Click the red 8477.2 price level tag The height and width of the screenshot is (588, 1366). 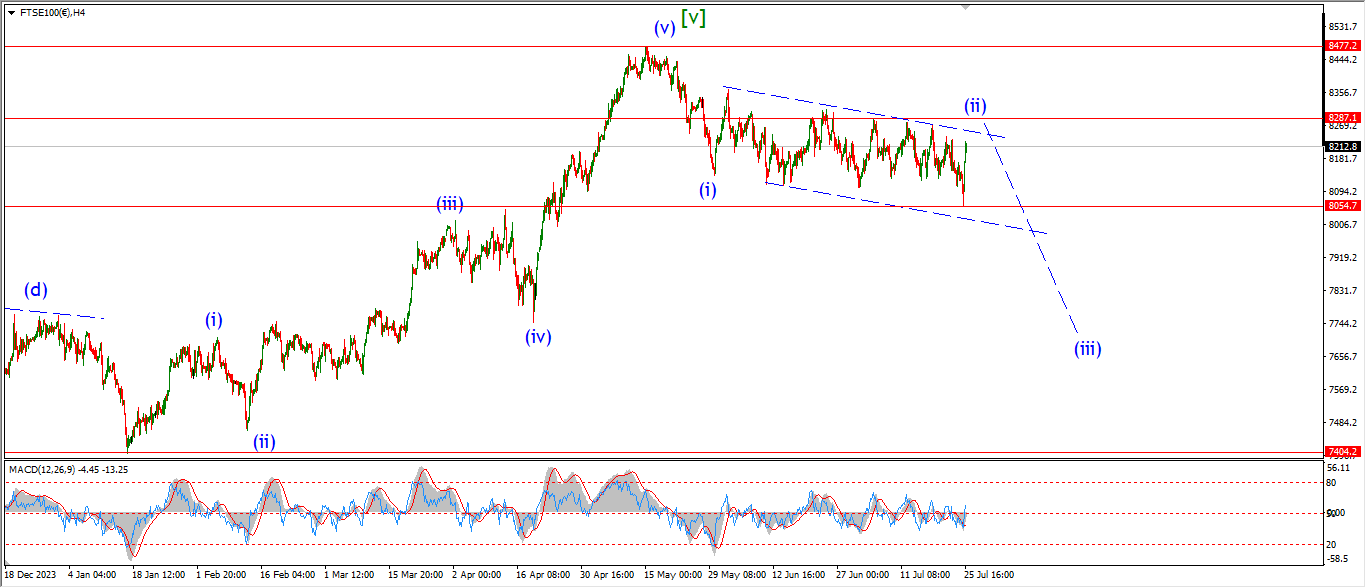[1343, 46]
